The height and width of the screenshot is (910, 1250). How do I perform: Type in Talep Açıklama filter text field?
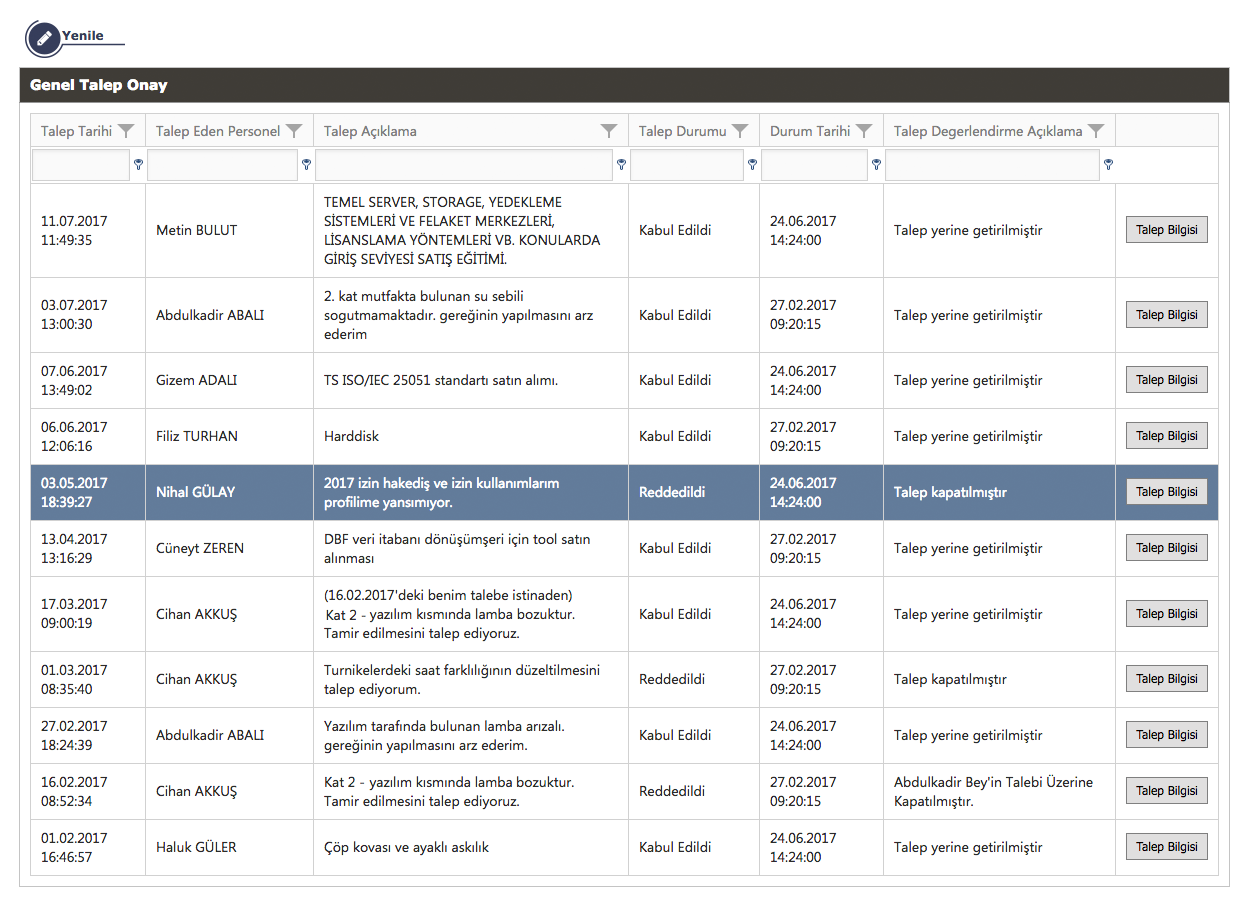[x=464, y=165]
